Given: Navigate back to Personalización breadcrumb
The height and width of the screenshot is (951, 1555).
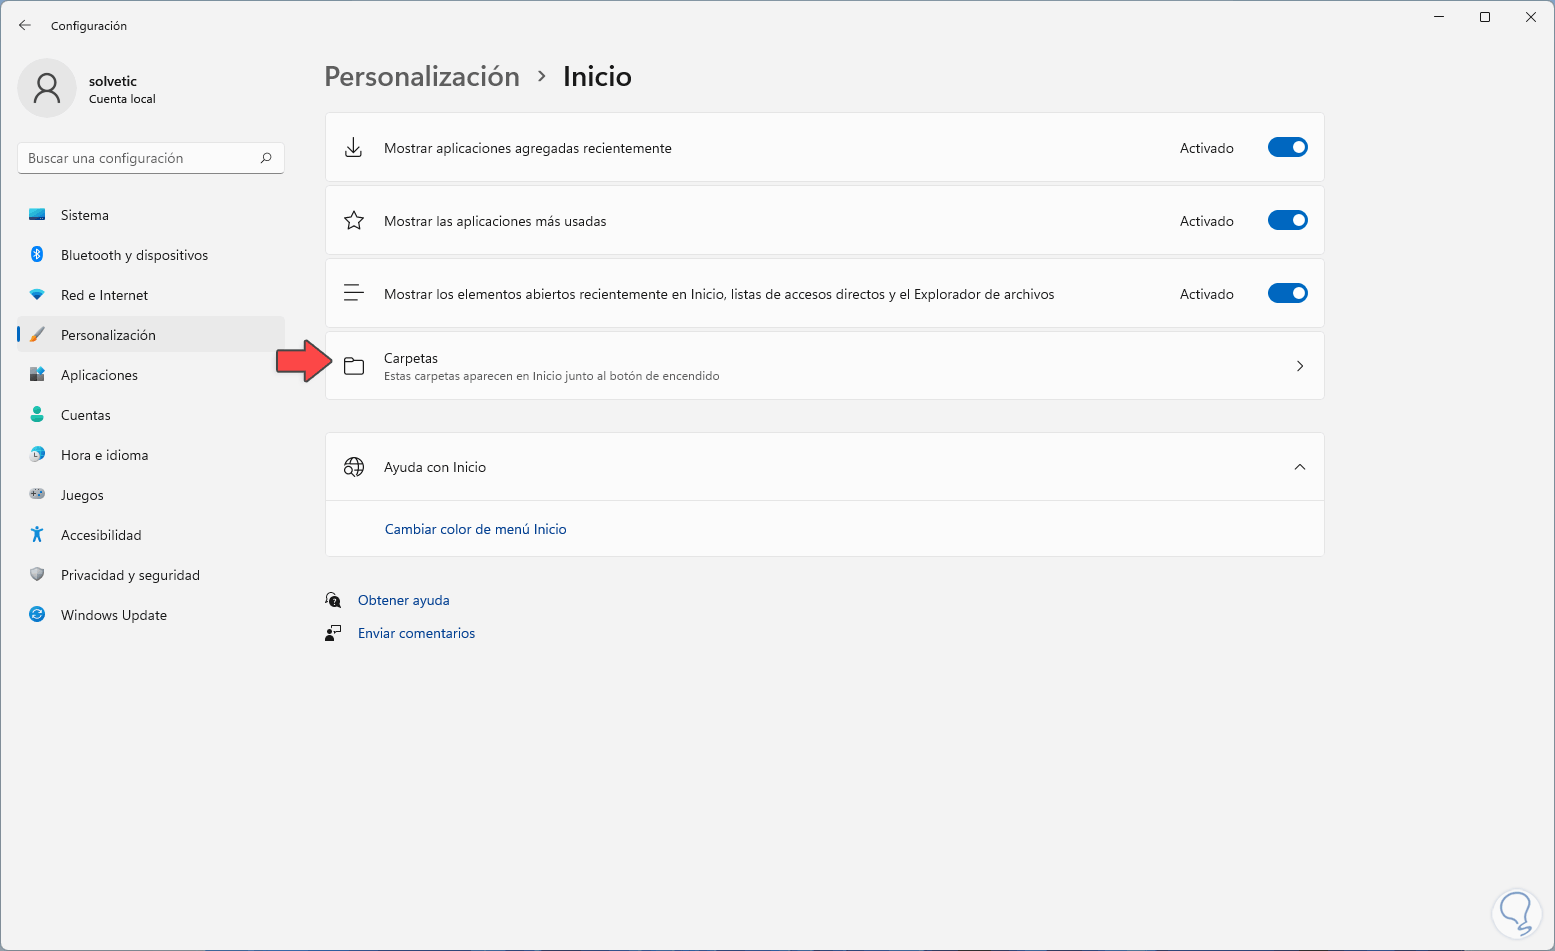Looking at the screenshot, I should tap(422, 77).
